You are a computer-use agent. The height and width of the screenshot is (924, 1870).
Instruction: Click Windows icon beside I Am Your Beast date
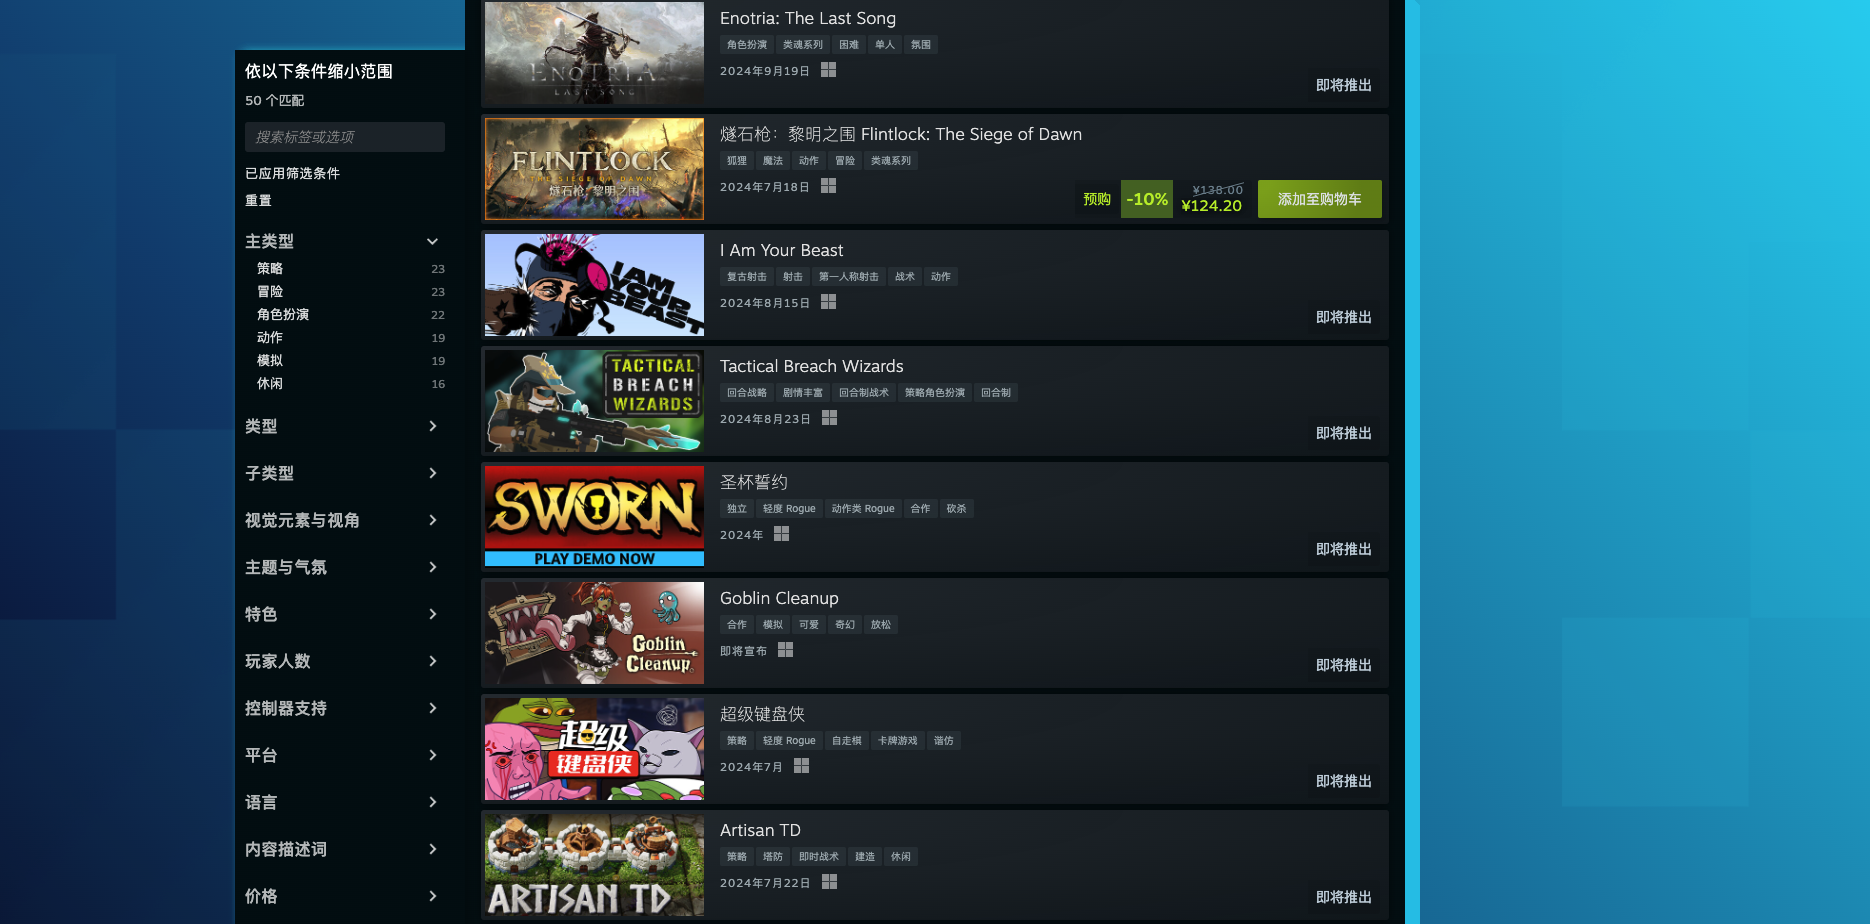[x=828, y=302]
